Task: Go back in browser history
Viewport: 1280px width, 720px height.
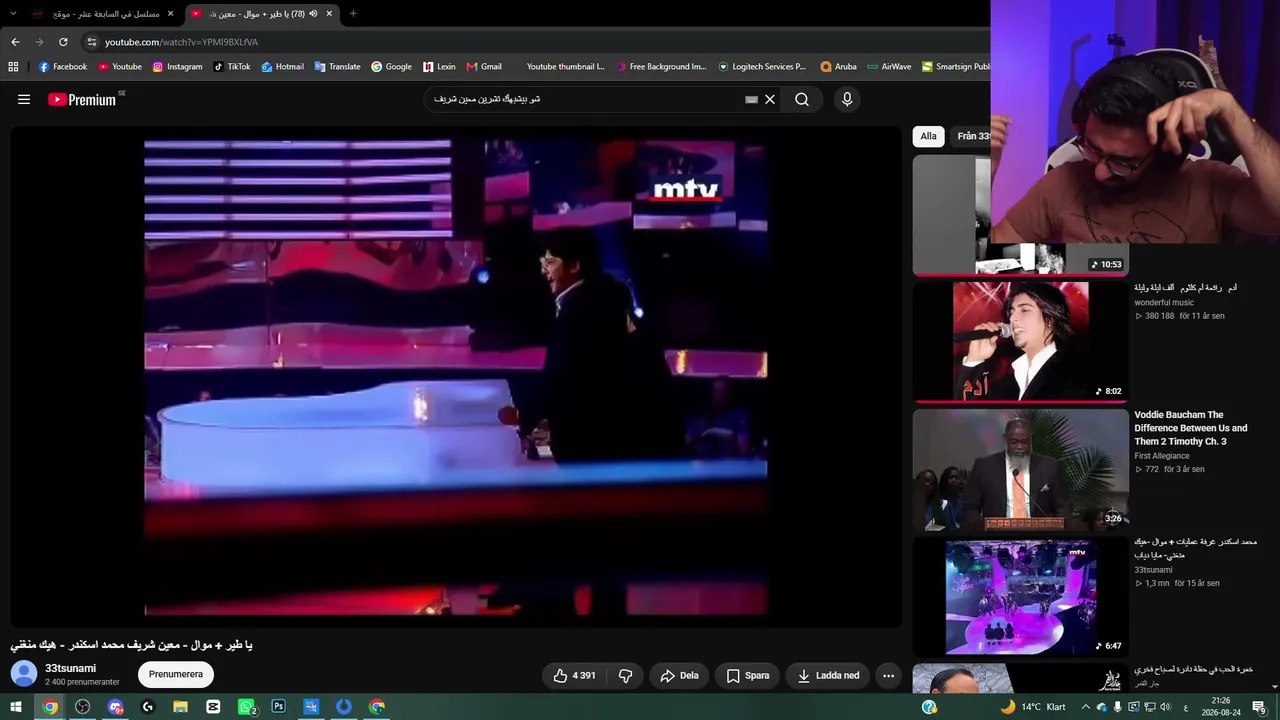Action: (15, 42)
